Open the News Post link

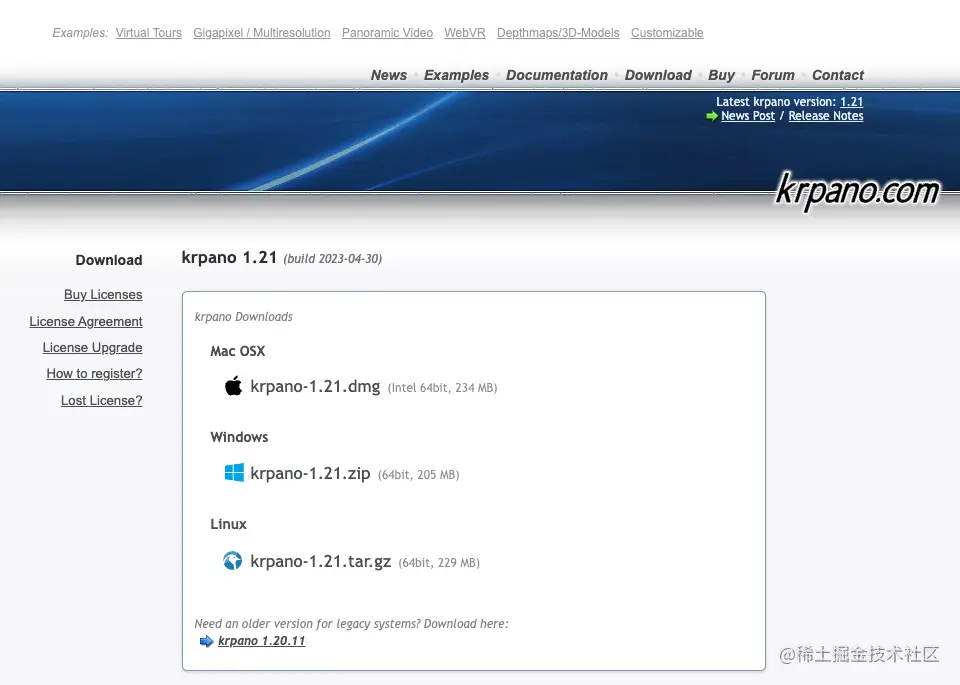click(x=748, y=116)
